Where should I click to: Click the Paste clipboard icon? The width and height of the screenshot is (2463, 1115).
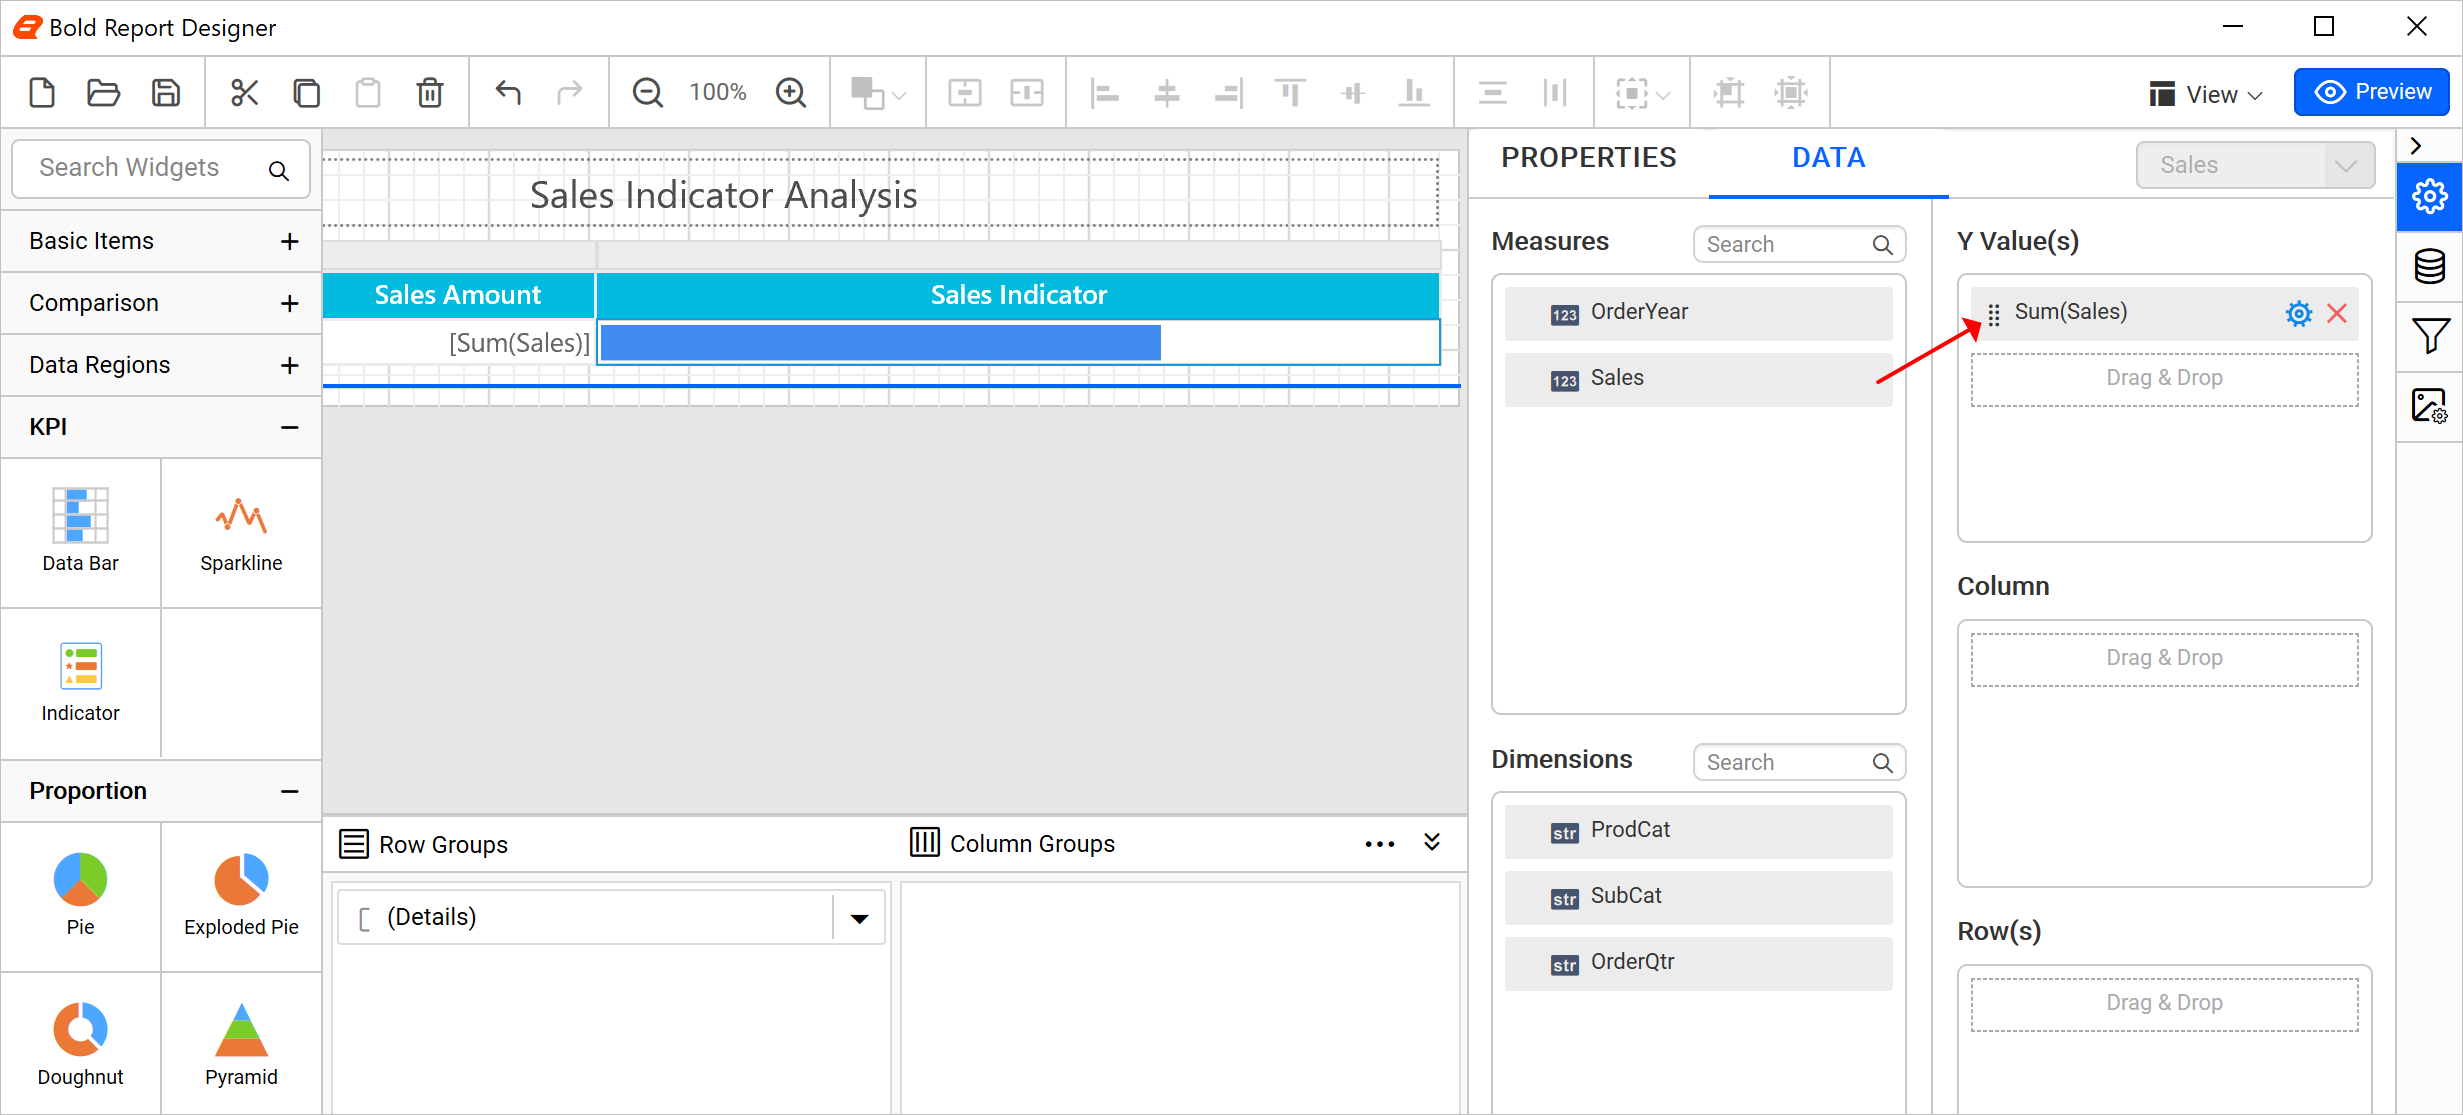click(x=368, y=93)
